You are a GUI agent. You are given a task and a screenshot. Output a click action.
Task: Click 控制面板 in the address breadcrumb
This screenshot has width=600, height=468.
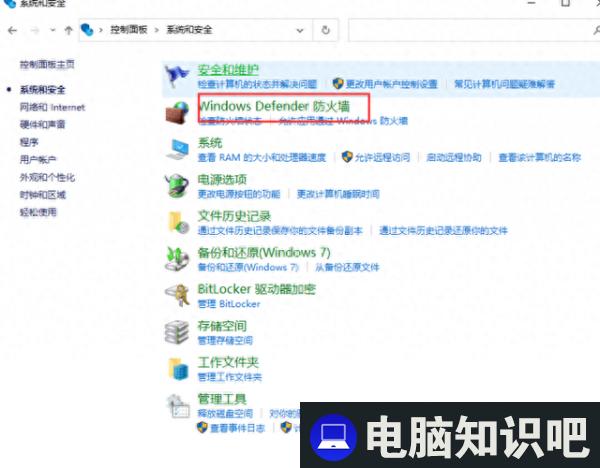click(129, 29)
